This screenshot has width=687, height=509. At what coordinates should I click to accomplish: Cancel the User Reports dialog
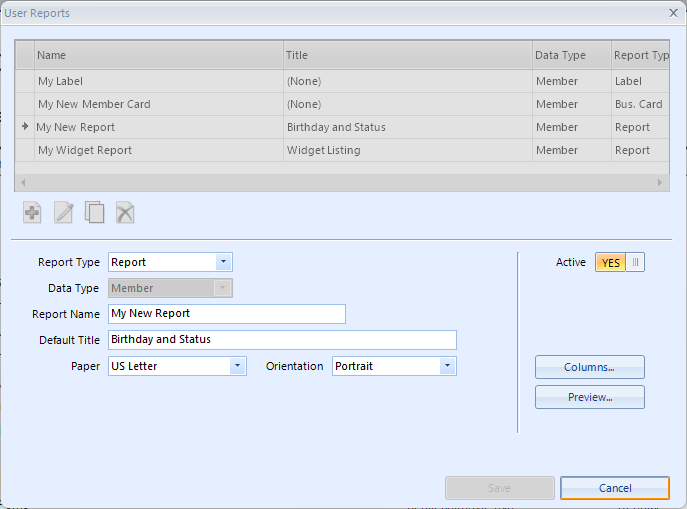point(615,488)
